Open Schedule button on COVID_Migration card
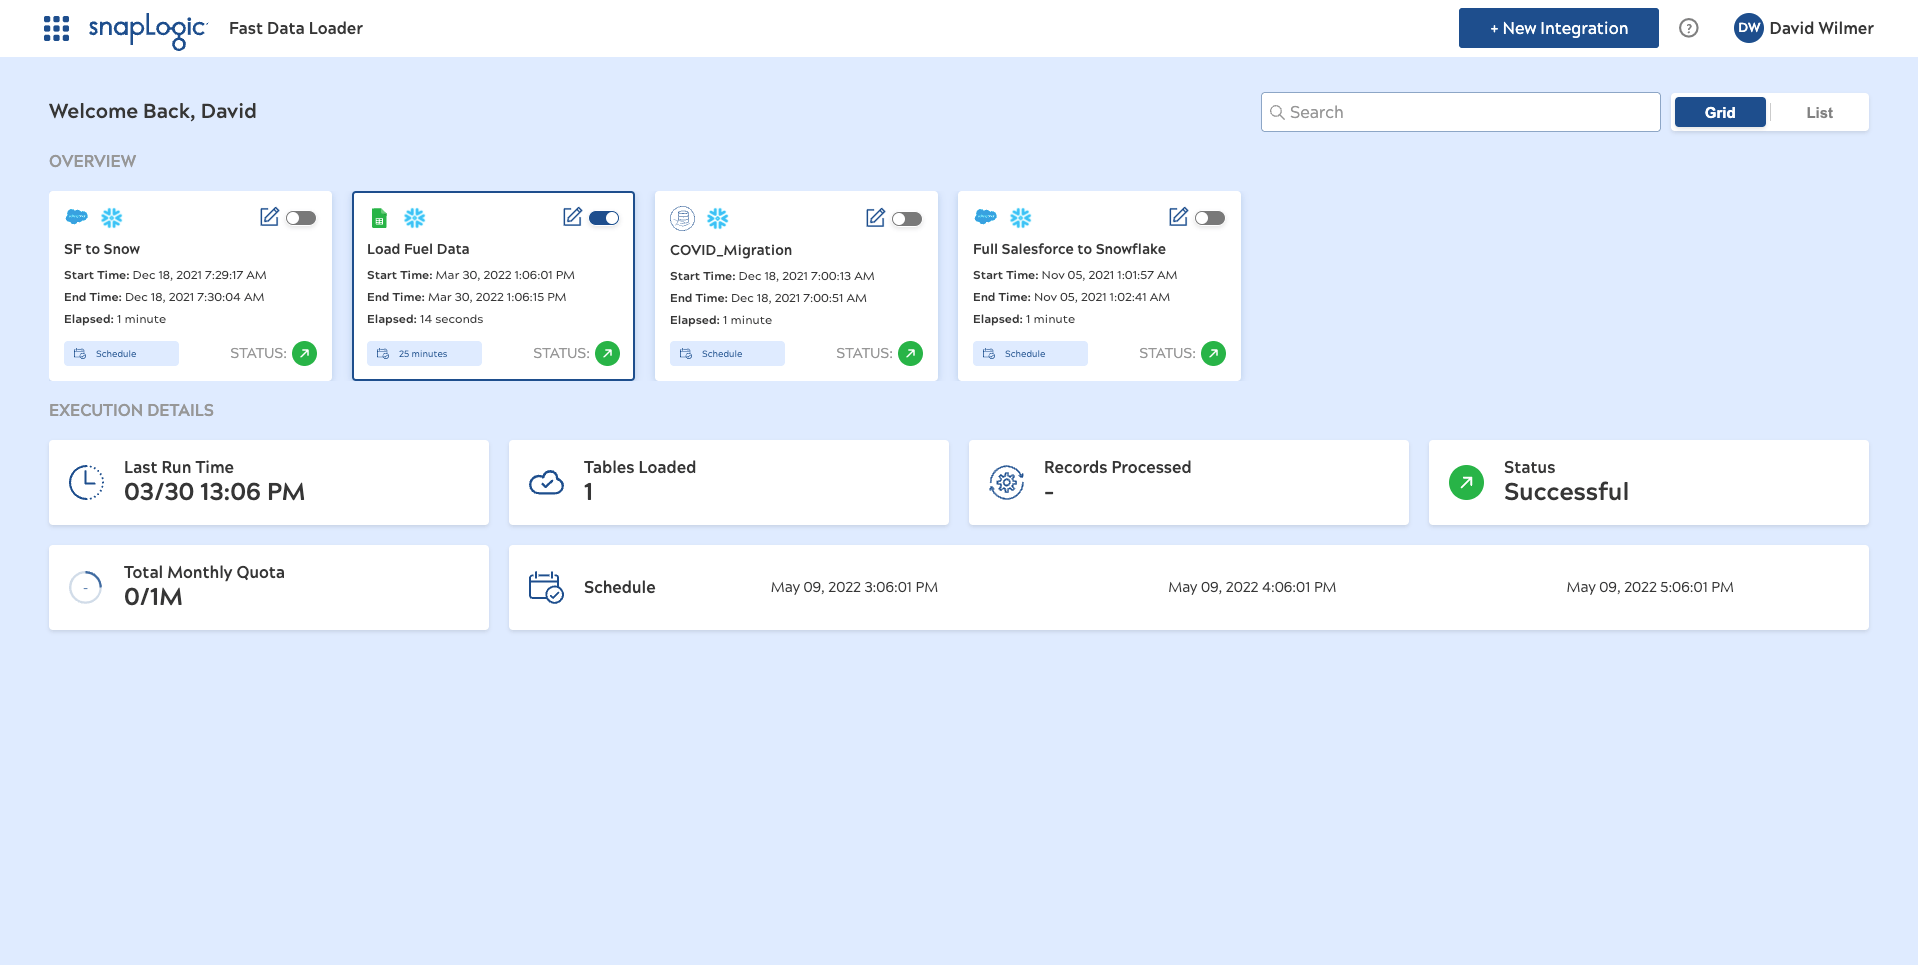Viewport: 1918px width, 965px height. pos(727,354)
